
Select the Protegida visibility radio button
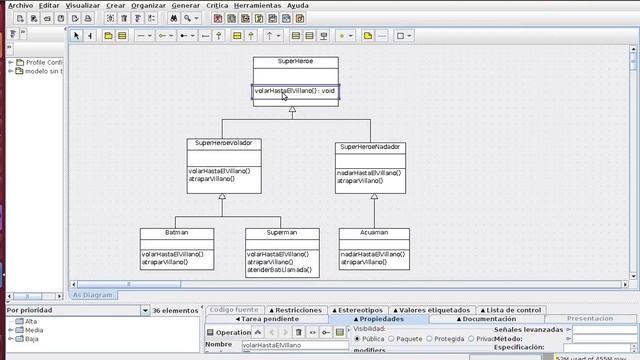tap(429, 339)
